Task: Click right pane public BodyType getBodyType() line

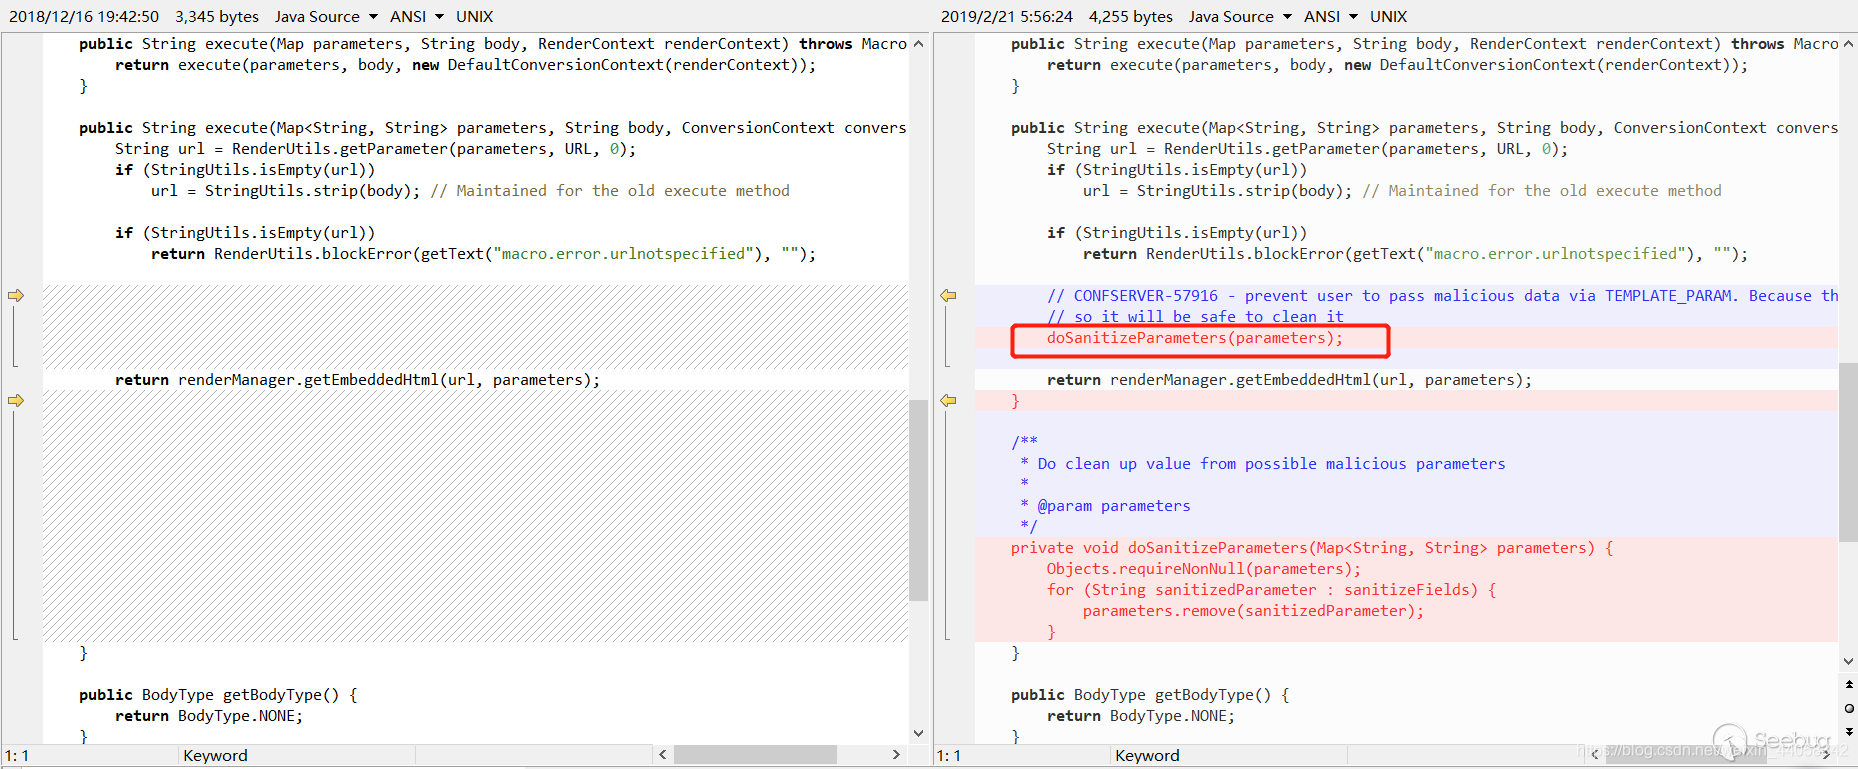Action: point(1150,695)
